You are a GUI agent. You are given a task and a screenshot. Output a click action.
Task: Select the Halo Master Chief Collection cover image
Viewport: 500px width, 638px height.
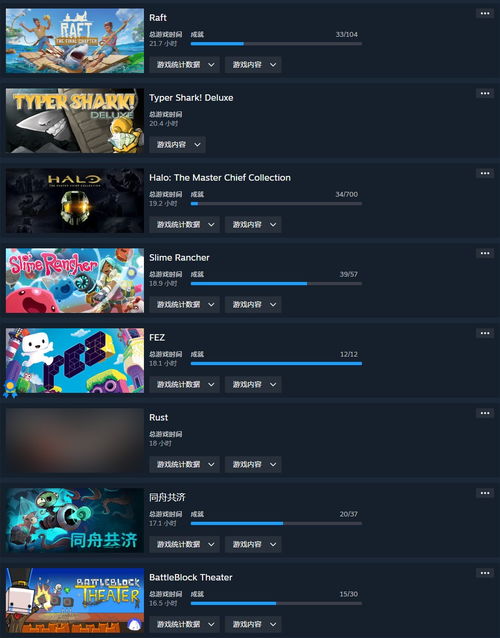point(75,201)
